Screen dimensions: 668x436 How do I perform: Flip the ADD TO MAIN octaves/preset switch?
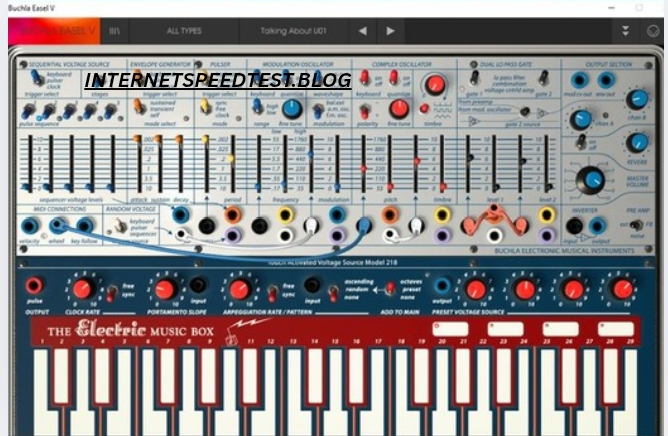click(389, 289)
